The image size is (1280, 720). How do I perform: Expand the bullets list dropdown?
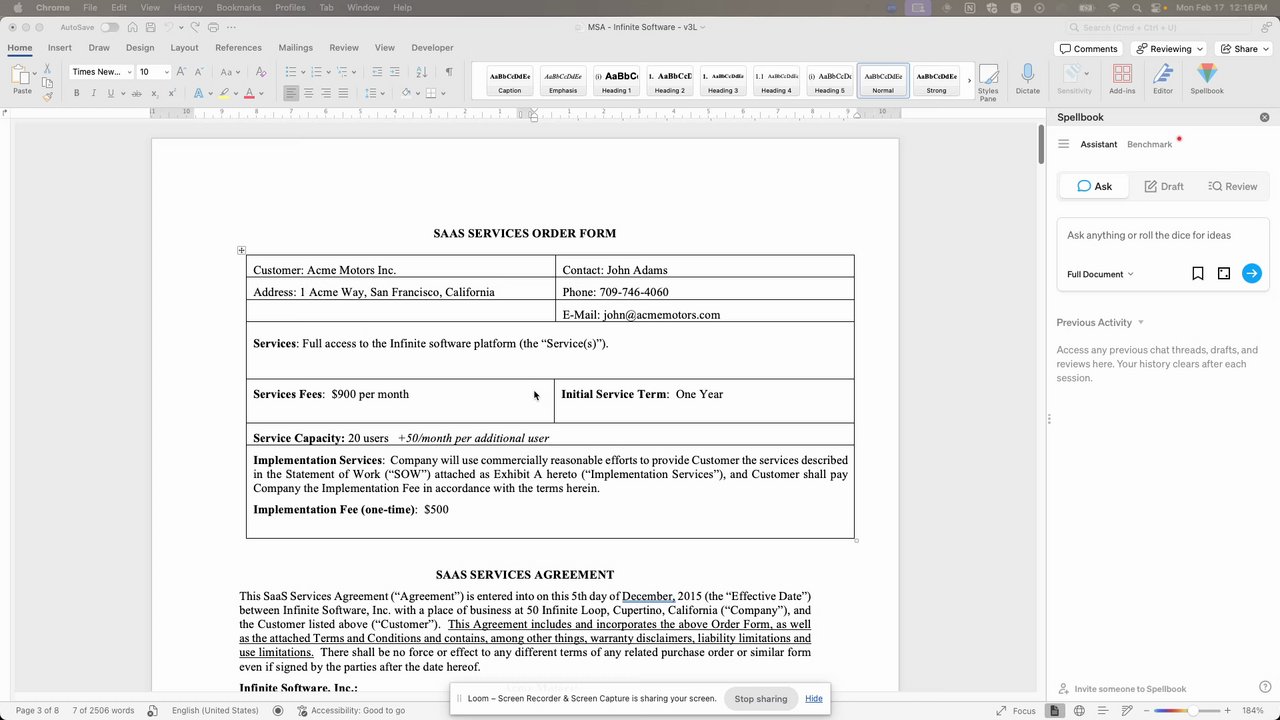(x=302, y=72)
